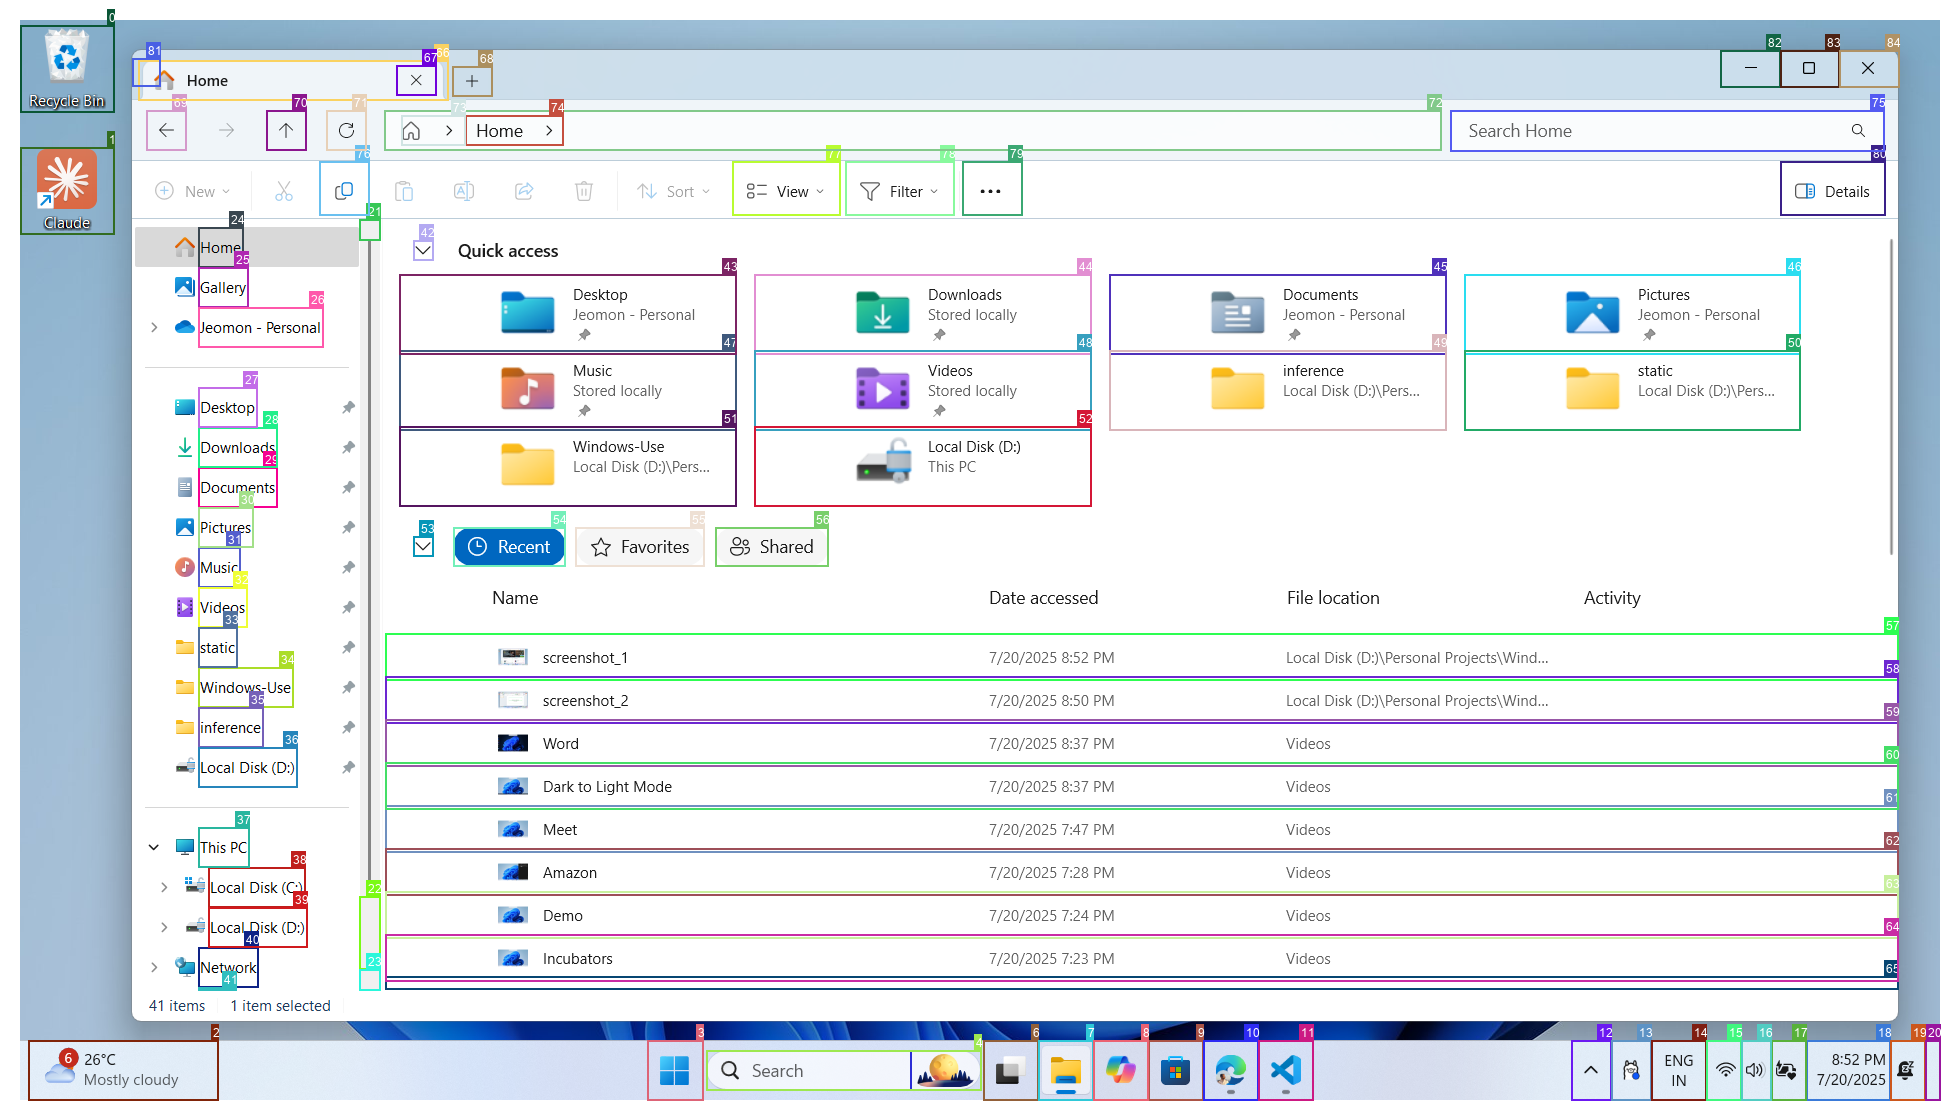This screenshot has width=1960, height=1120.
Task: Switch to the Shared tab
Action: (x=771, y=547)
